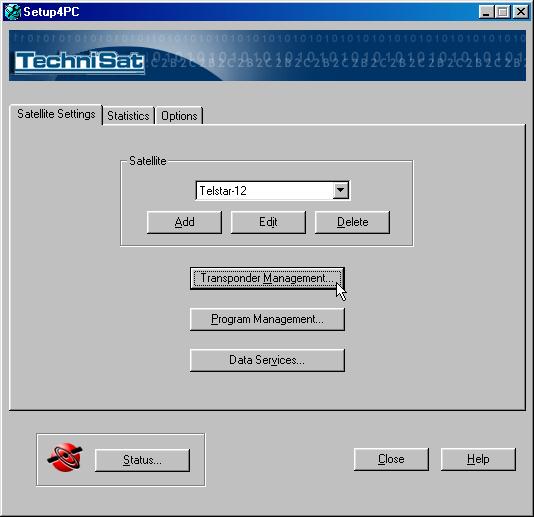Click the red satellite status icon
Image resolution: width=534 pixels, height=517 pixels.
click(65, 457)
